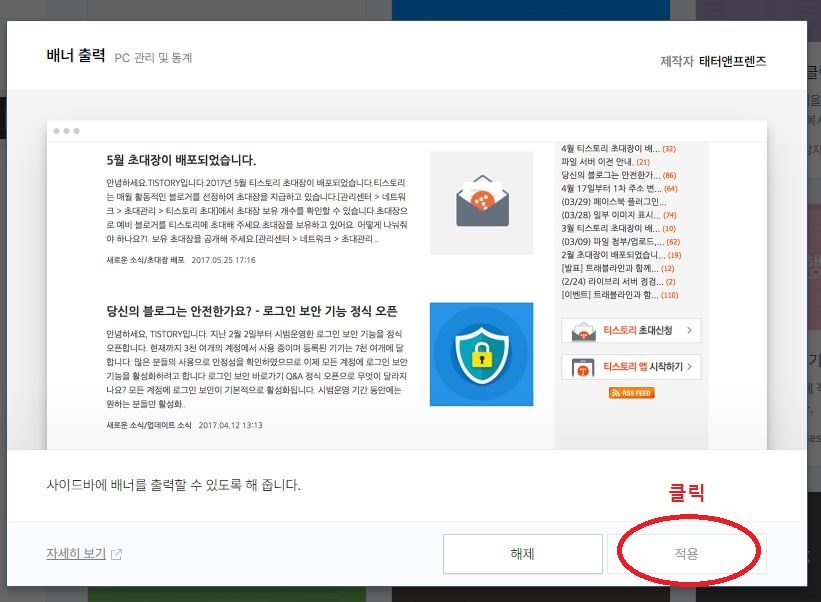Open sidebar item (03/28) 일부 이미지 표시 (74)
This screenshot has width=821, height=602.
pos(619,215)
